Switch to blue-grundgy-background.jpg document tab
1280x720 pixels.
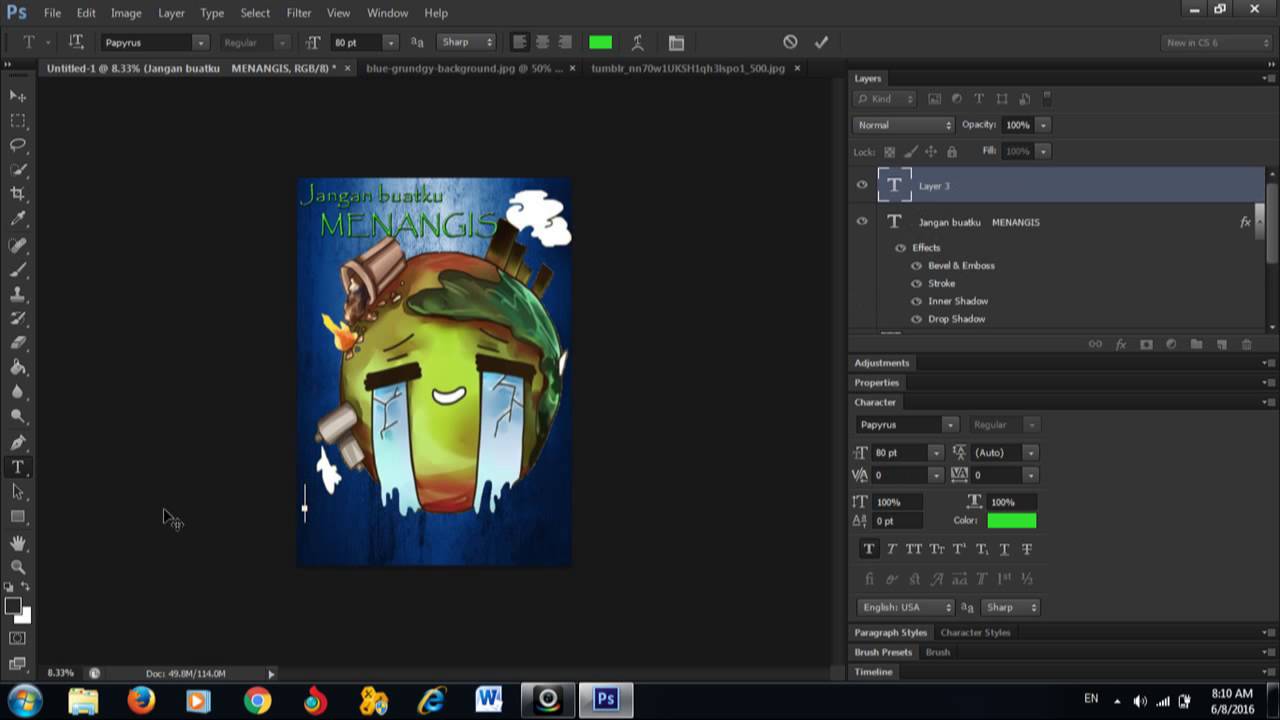click(465, 68)
